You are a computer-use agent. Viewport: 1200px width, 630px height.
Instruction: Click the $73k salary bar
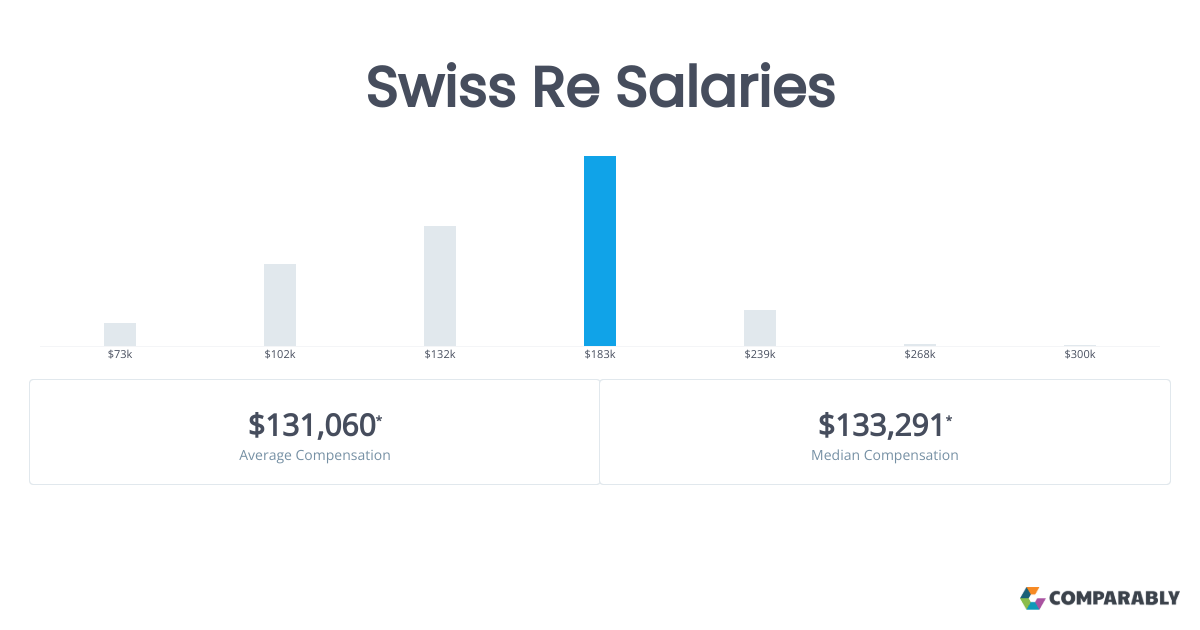click(120, 334)
